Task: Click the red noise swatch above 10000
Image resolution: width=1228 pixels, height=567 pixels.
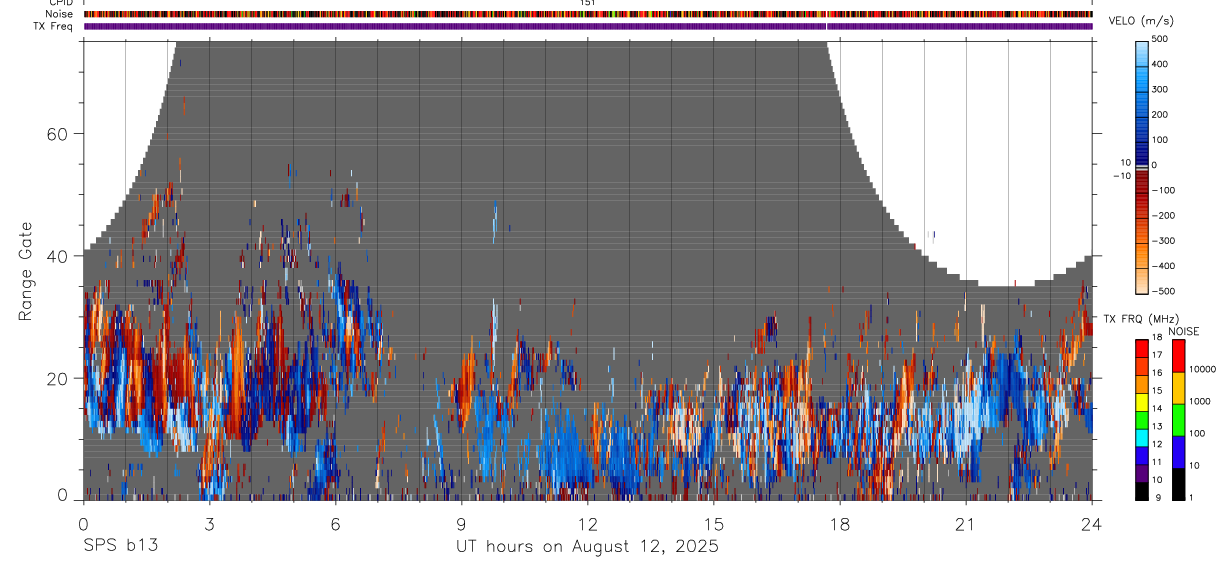Action: coord(1177,355)
